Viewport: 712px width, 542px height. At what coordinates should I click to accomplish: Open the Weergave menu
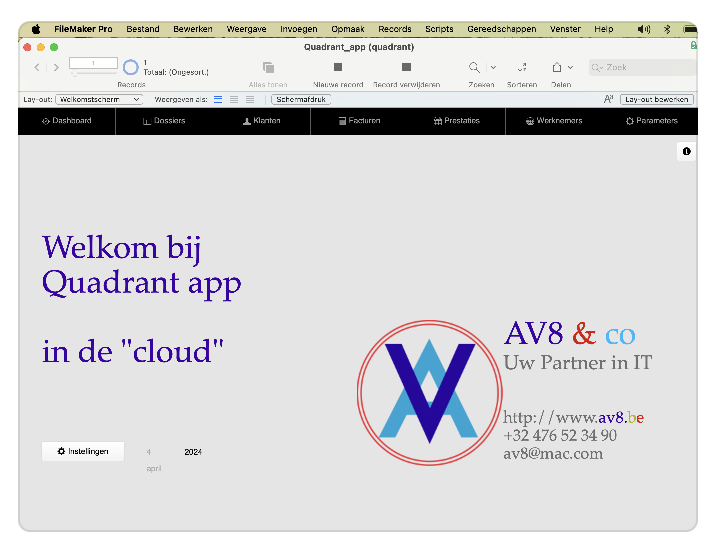point(246,29)
